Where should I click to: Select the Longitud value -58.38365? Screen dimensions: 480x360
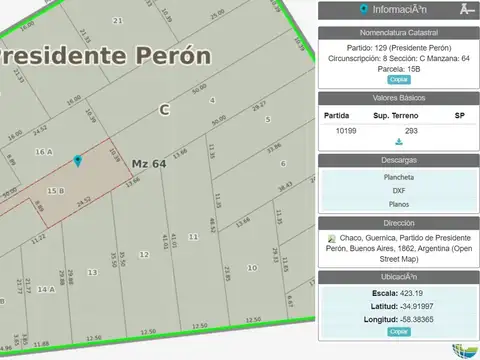[x=417, y=319]
